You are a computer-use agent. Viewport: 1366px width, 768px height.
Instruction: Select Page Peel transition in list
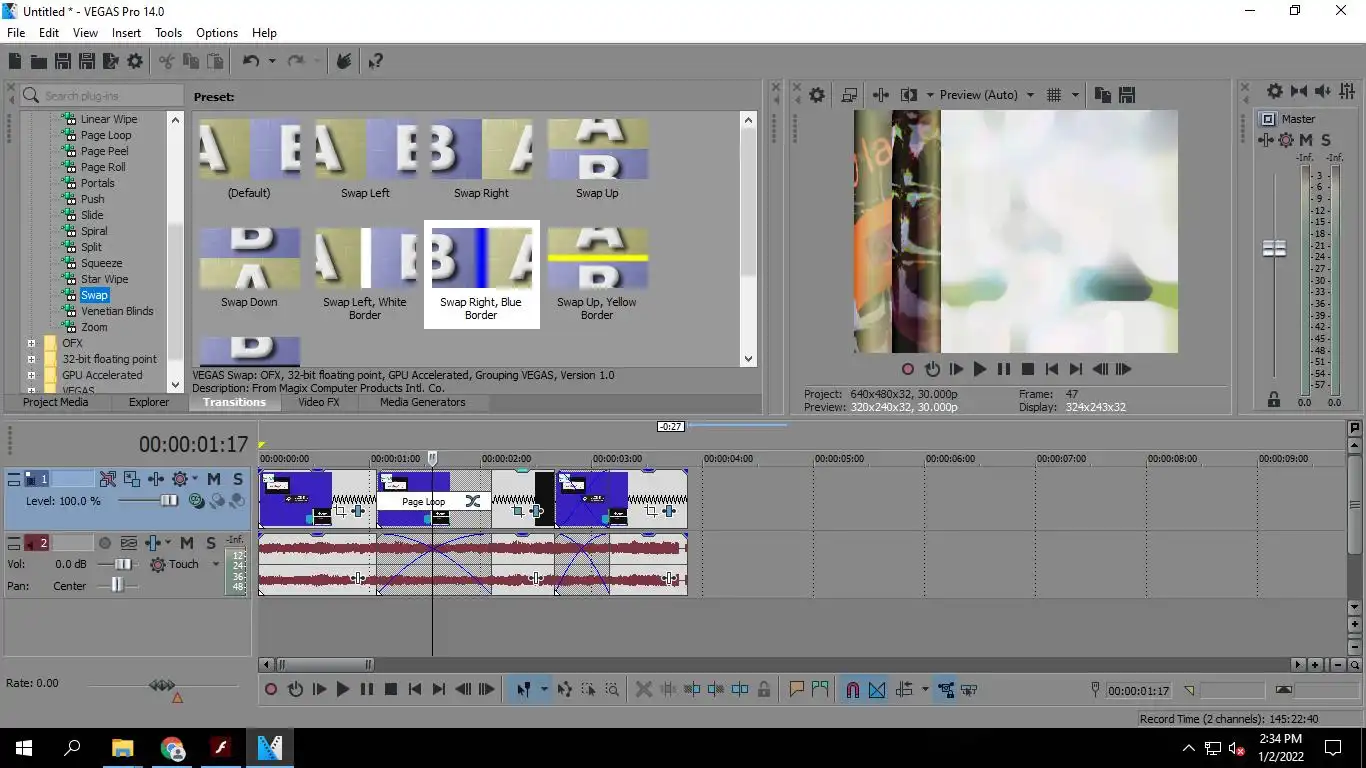point(105,151)
